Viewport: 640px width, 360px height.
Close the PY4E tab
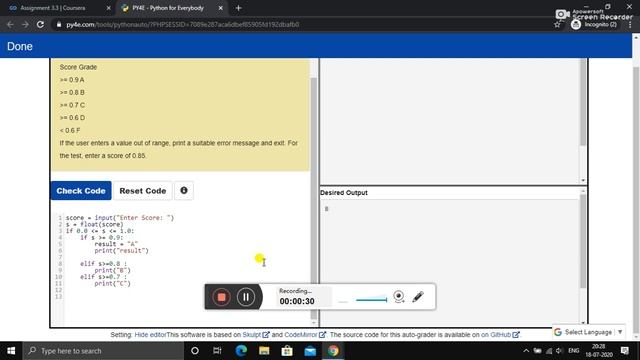(x=220, y=8)
